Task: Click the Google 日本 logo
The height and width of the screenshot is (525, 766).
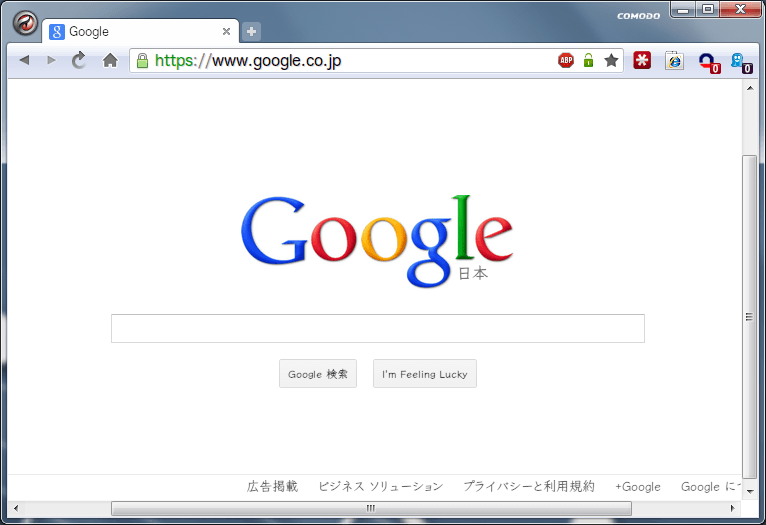Action: (377, 241)
